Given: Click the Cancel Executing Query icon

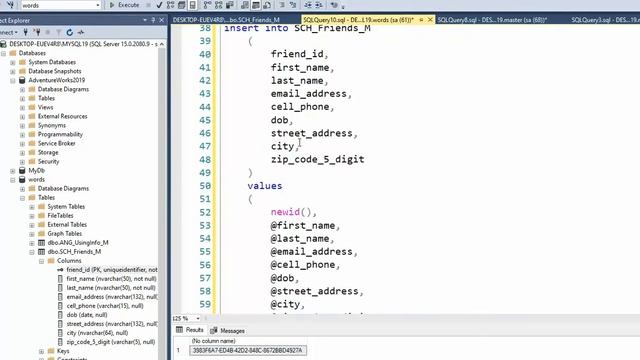Looking at the screenshot, I should tap(149, 5).
